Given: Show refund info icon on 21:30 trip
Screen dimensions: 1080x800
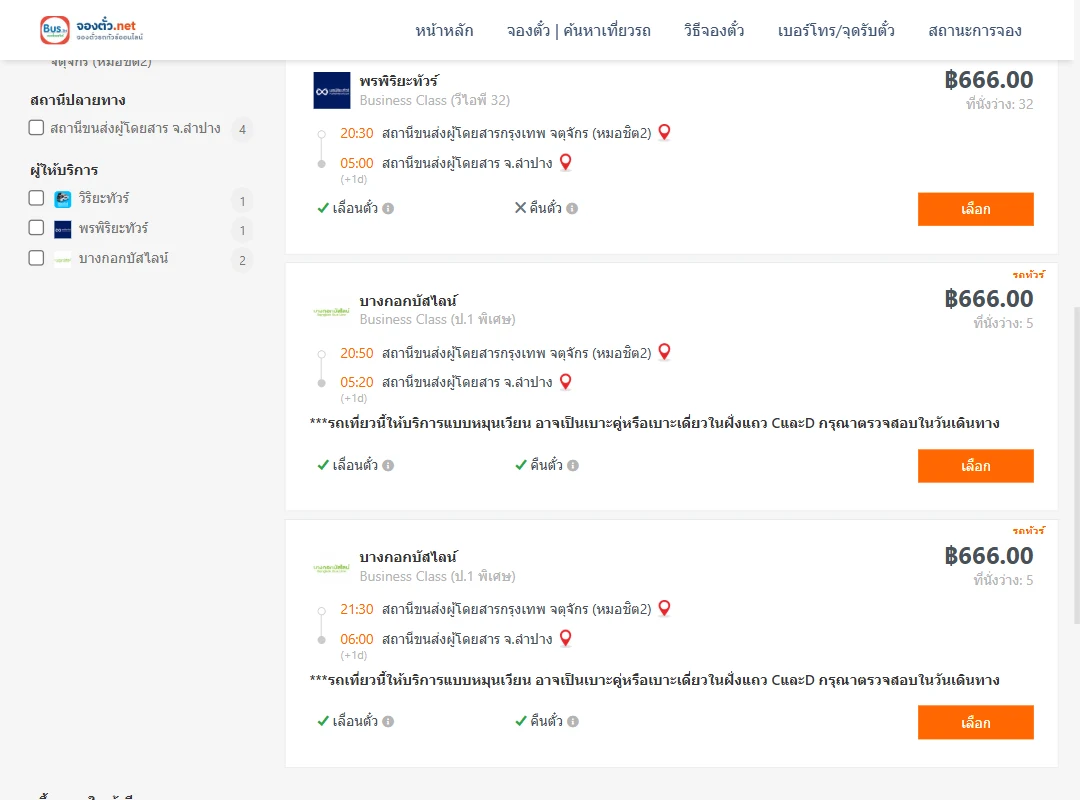Looking at the screenshot, I should (x=573, y=721).
